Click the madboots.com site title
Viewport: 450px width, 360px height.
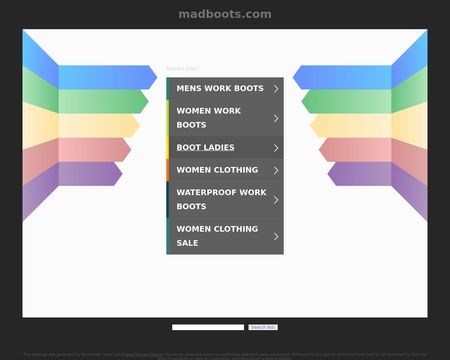(x=225, y=14)
